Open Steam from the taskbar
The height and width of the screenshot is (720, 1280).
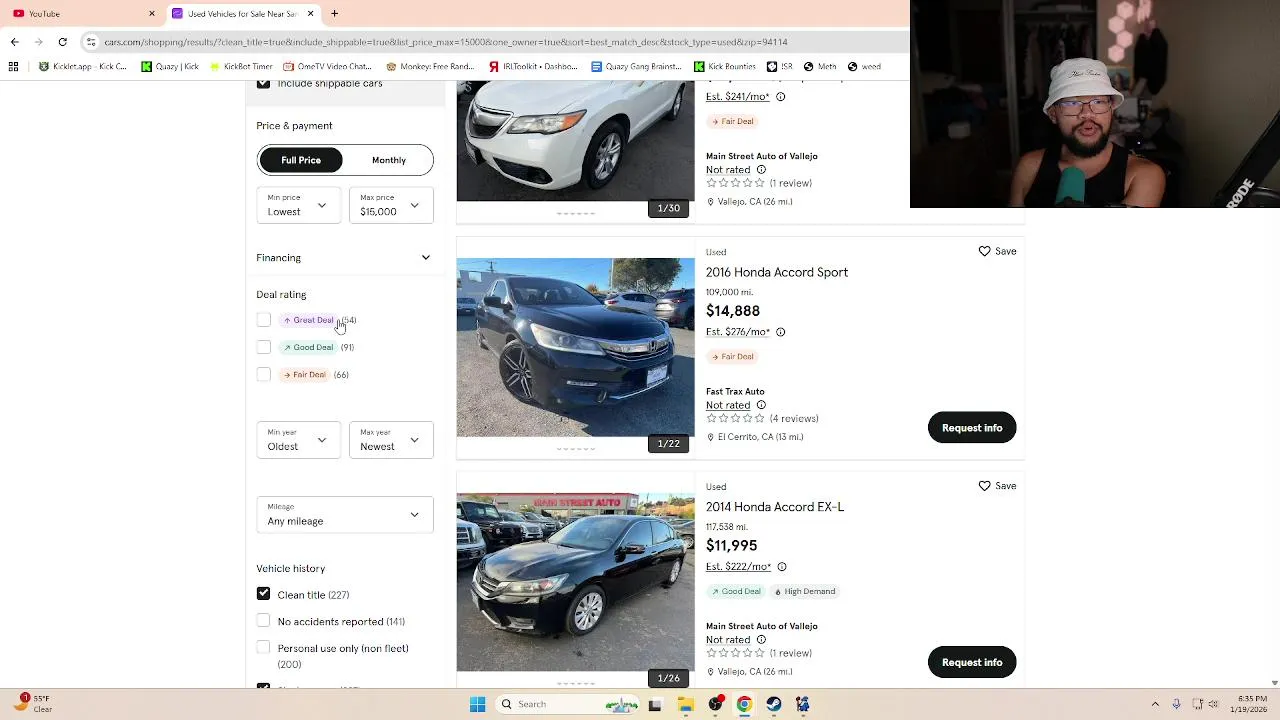[774, 704]
